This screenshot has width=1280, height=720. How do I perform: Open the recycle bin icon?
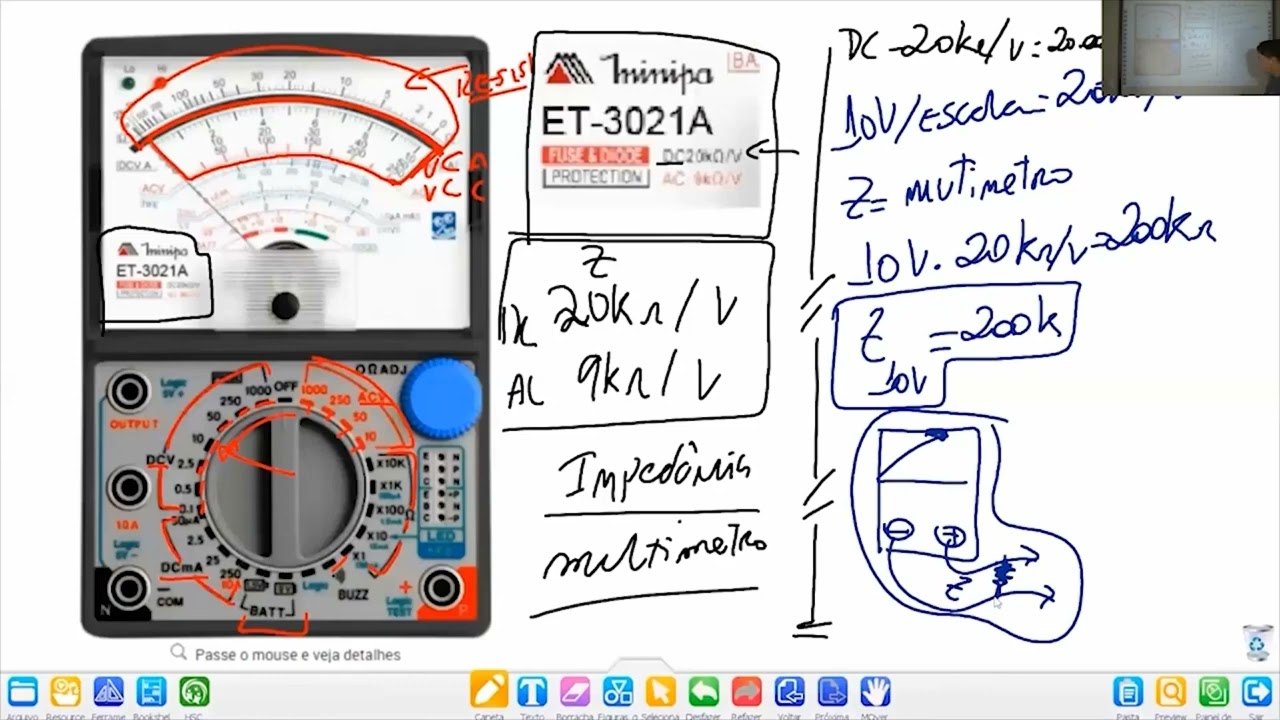(1256, 642)
